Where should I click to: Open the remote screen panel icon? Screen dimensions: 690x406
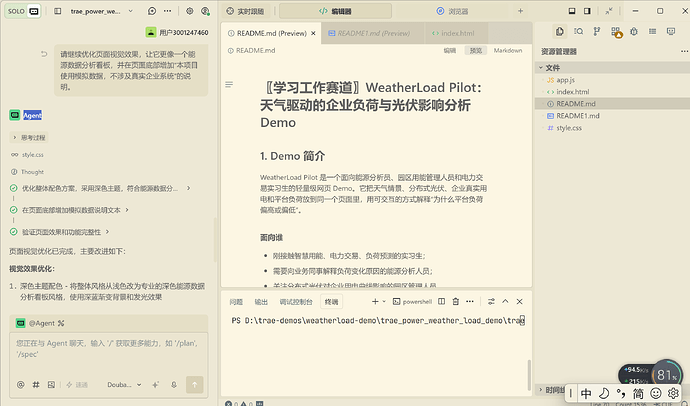click(x=671, y=31)
